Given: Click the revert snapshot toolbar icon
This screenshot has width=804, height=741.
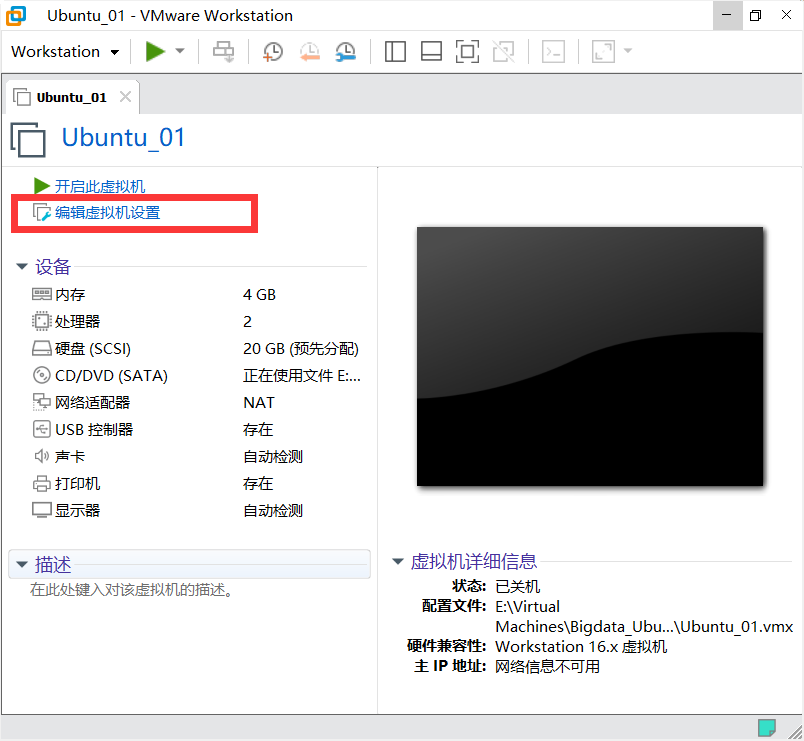Looking at the screenshot, I should click(x=310, y=52).
